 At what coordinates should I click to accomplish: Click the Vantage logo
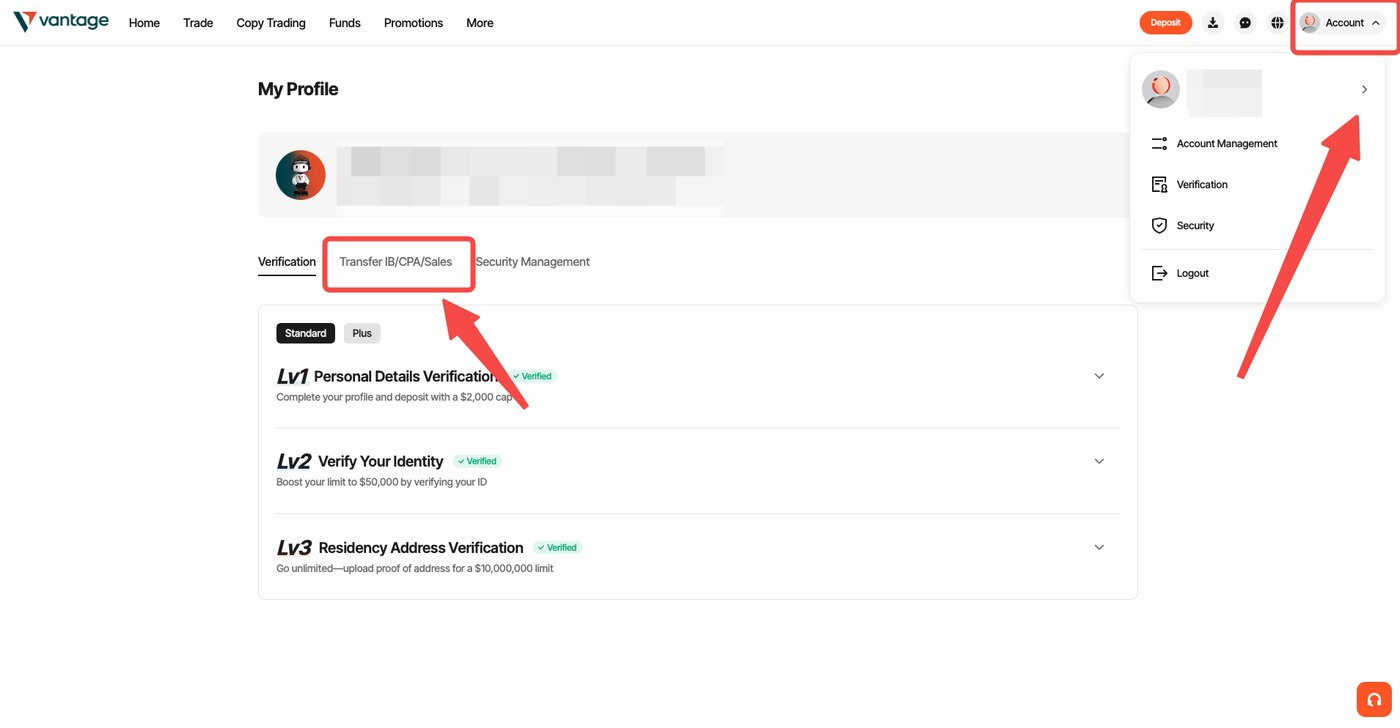[61, 22]
